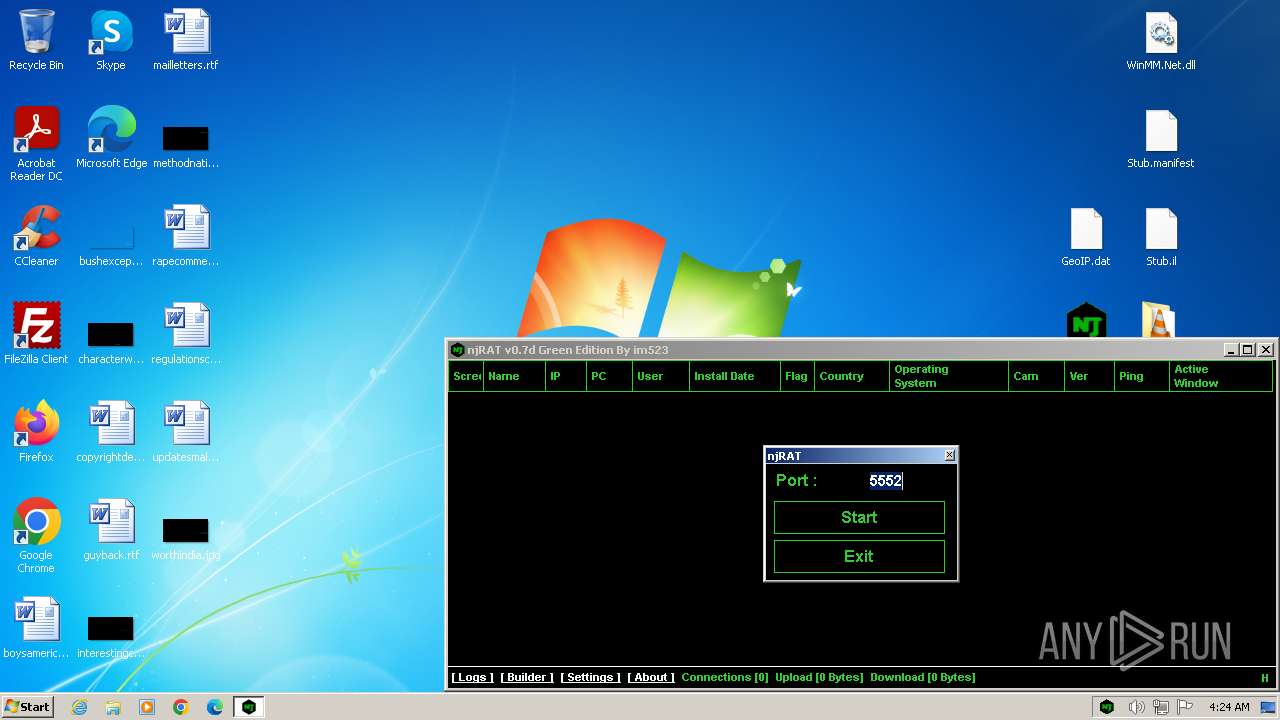Open the [ Settings ] menu
1280x720 pixels.
coord(590,677)
